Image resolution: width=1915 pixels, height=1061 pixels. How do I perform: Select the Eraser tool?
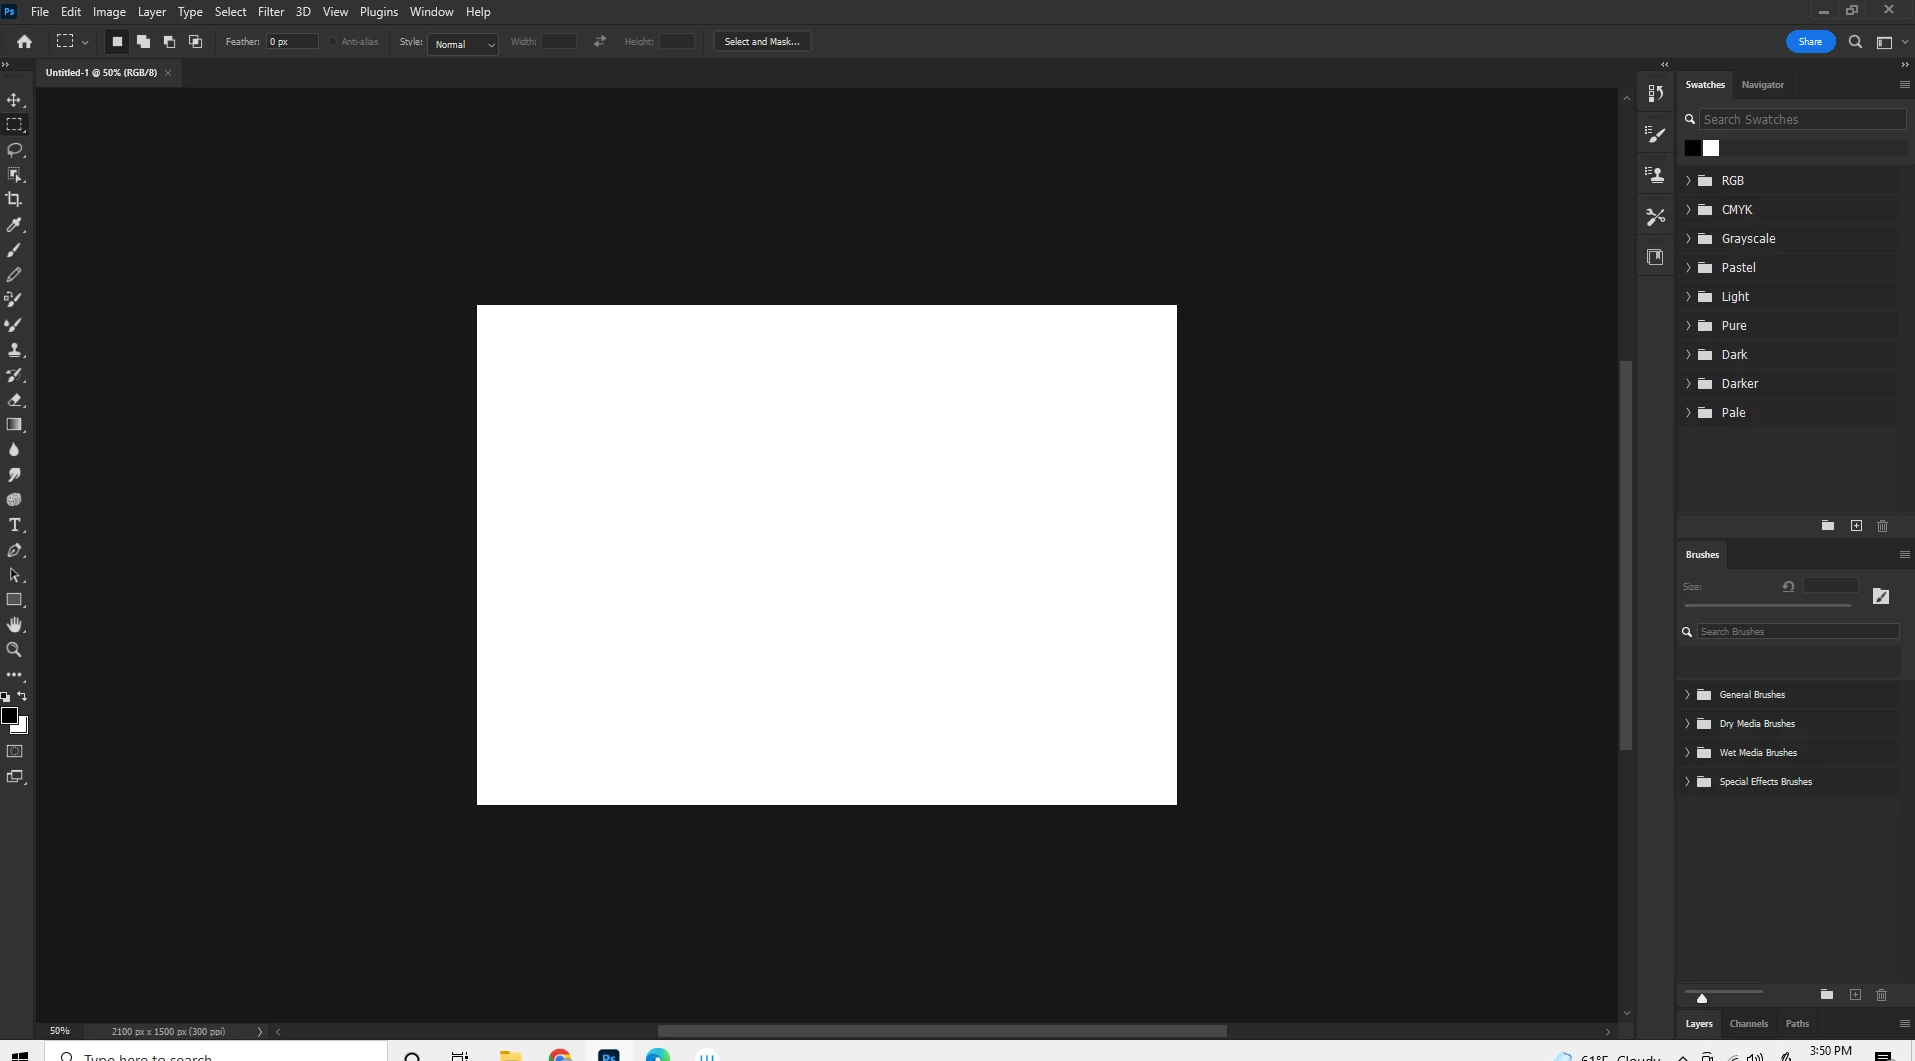coord(14,400)
